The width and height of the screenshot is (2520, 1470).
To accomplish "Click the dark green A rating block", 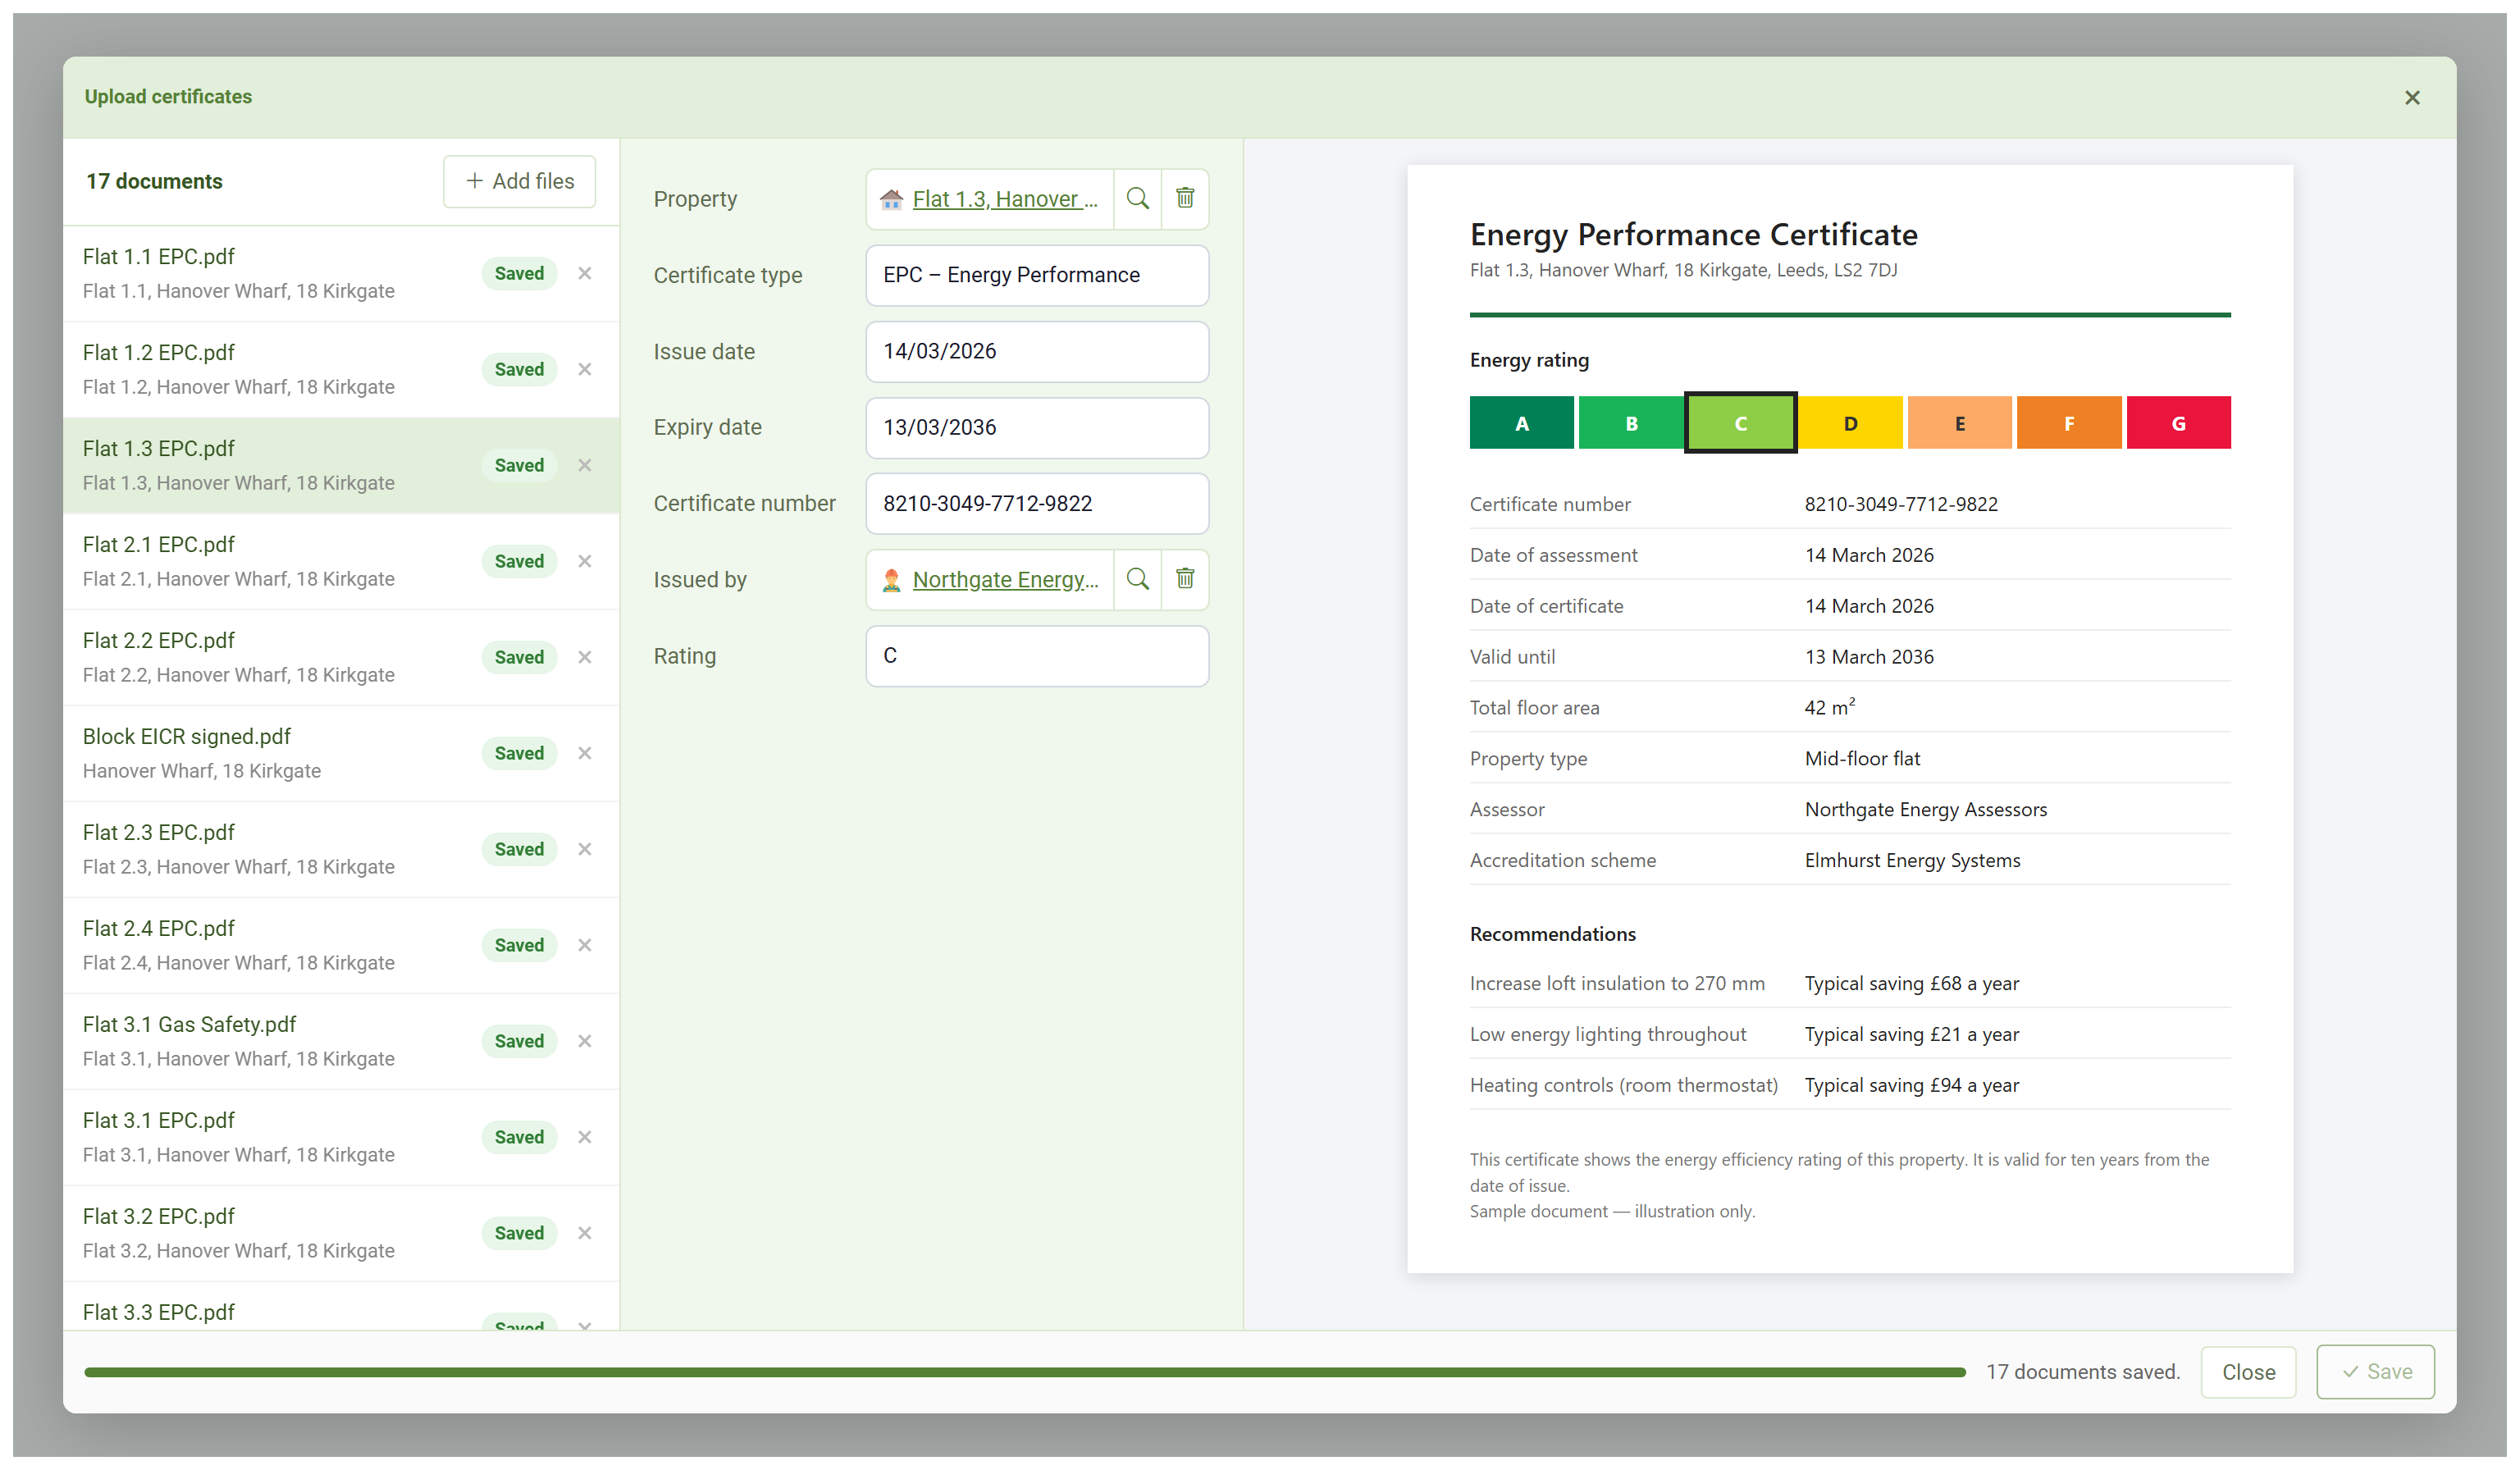I will (x=1521, y=423).
